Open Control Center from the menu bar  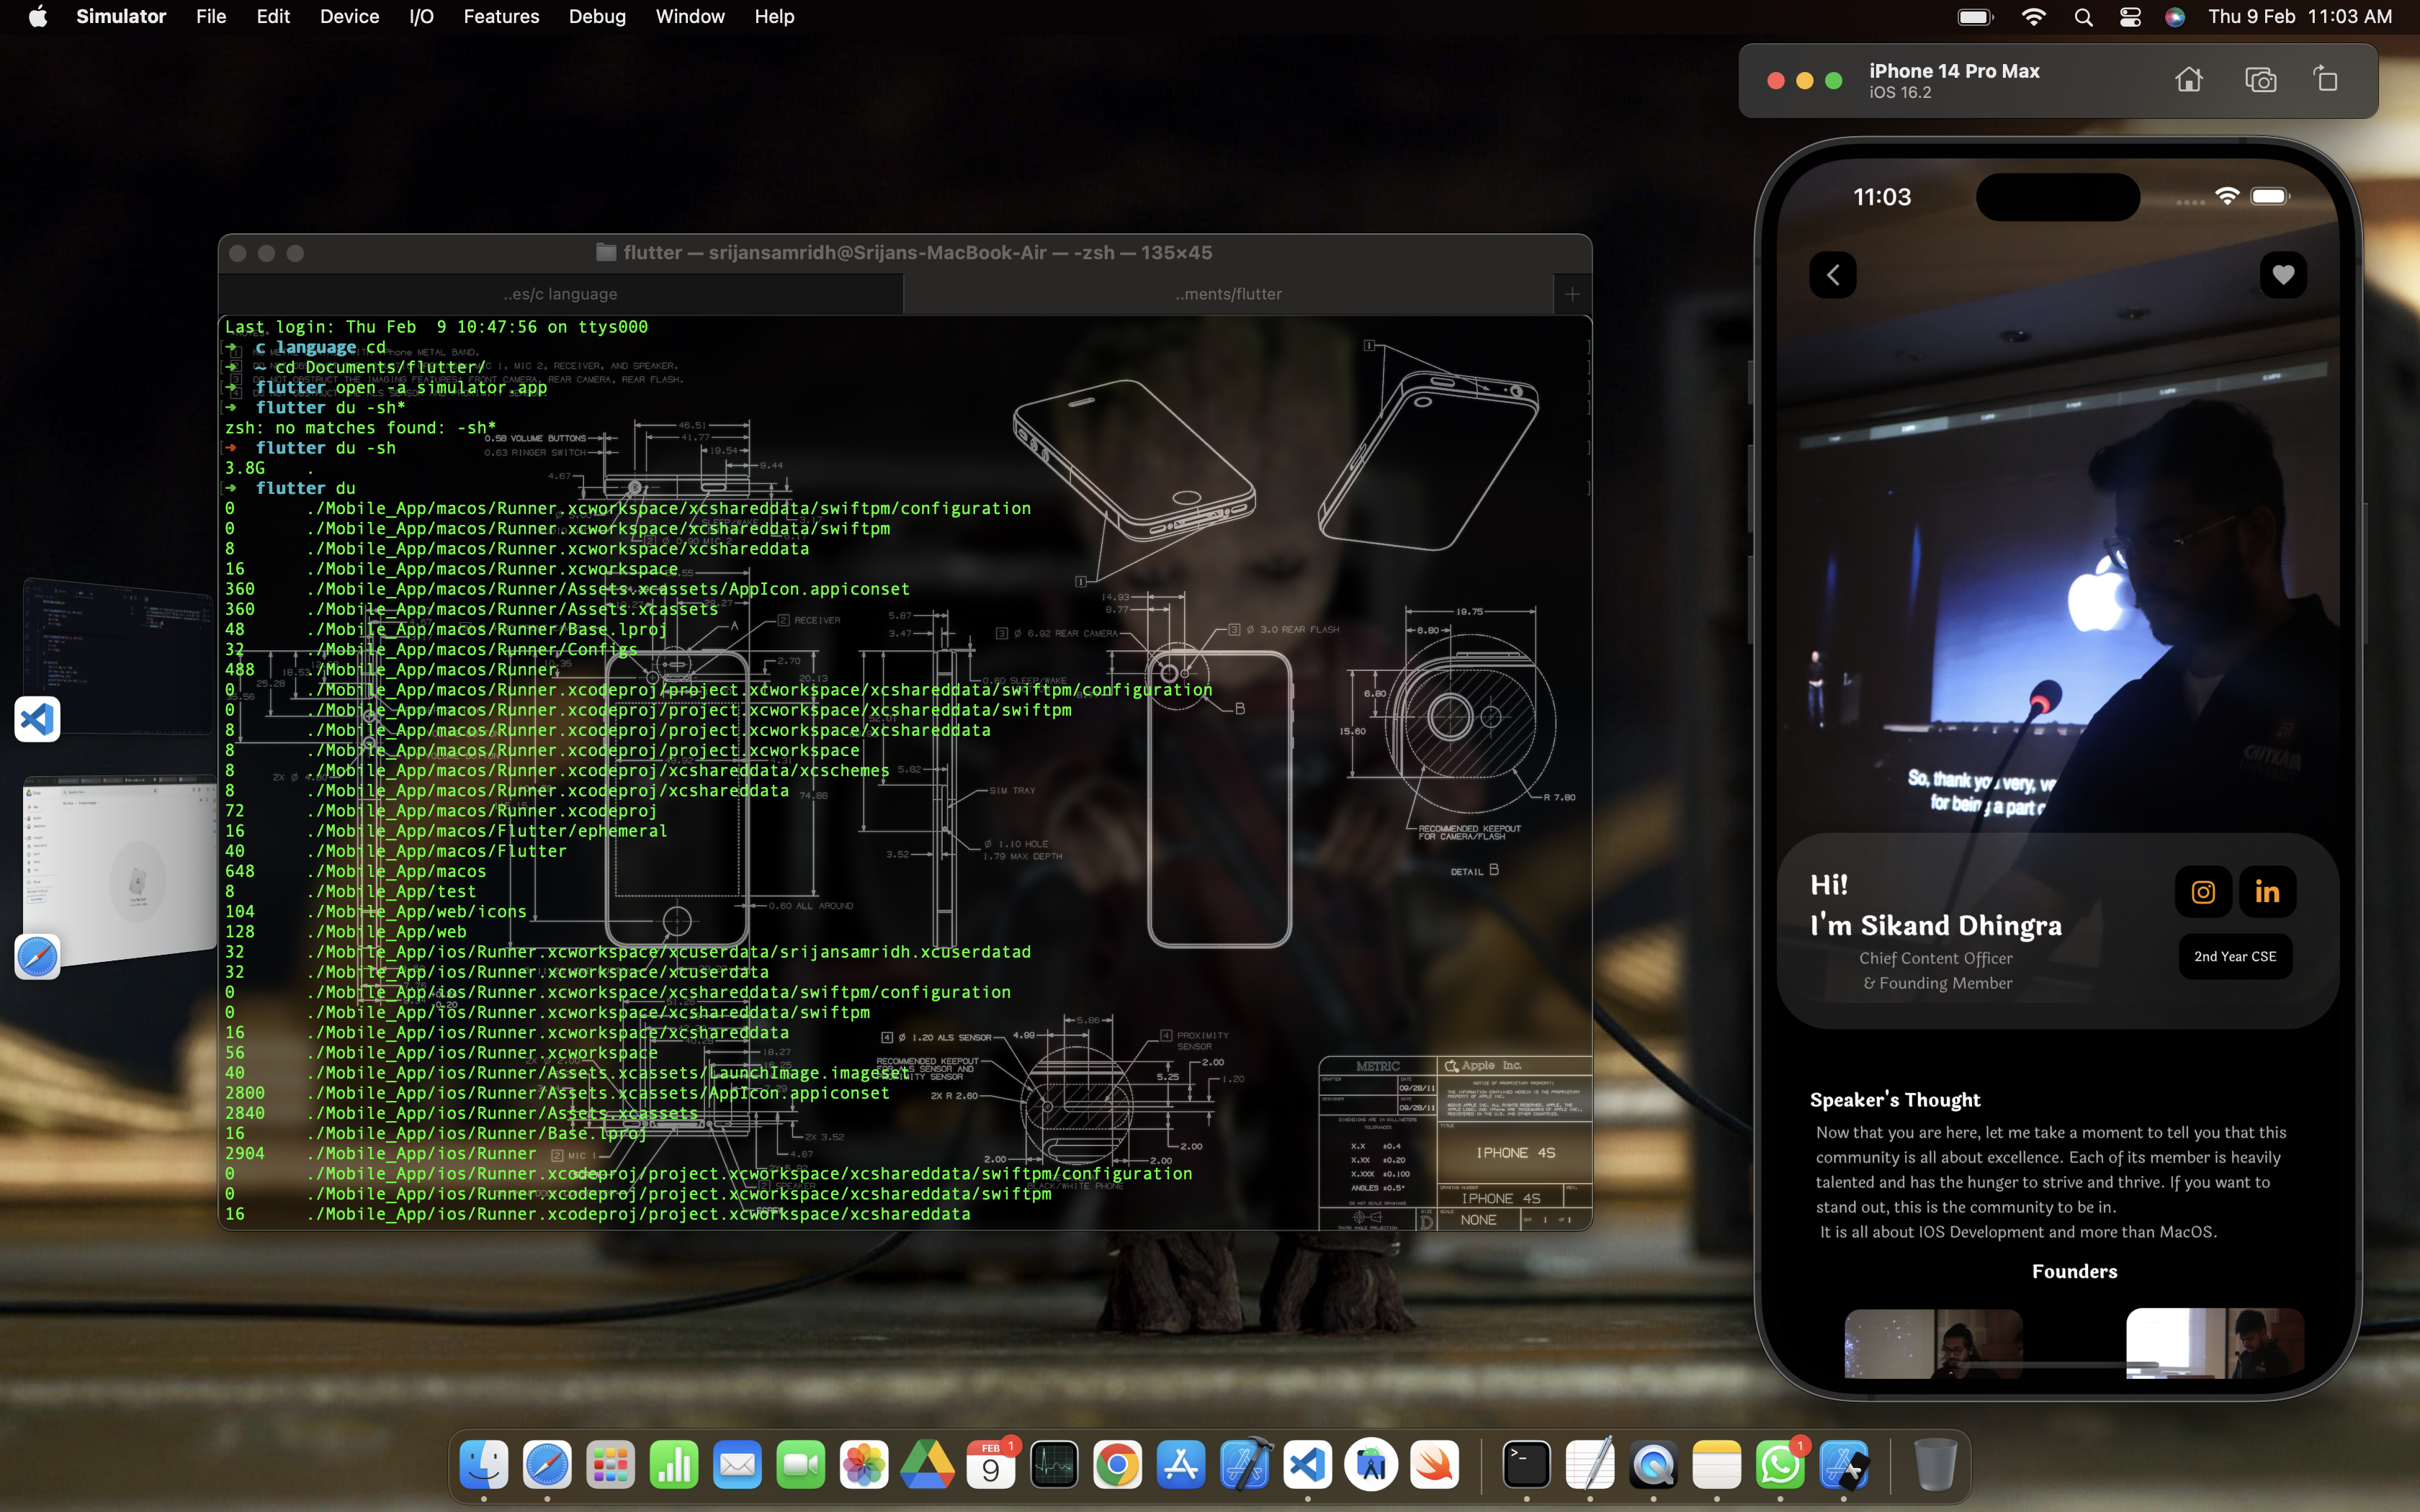[x=2130, y=17]
